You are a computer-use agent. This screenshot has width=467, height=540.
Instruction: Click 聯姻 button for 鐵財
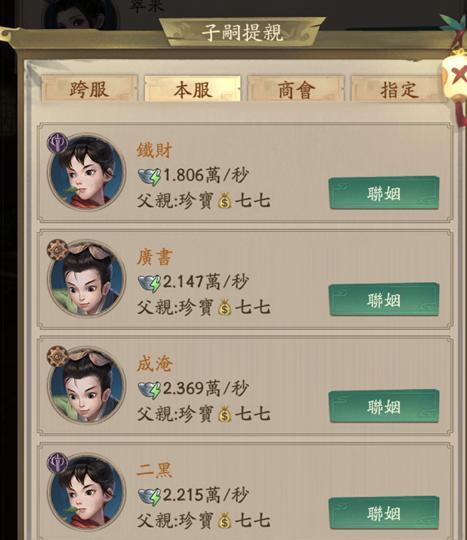pyautogui.click(x=384, y=193)
